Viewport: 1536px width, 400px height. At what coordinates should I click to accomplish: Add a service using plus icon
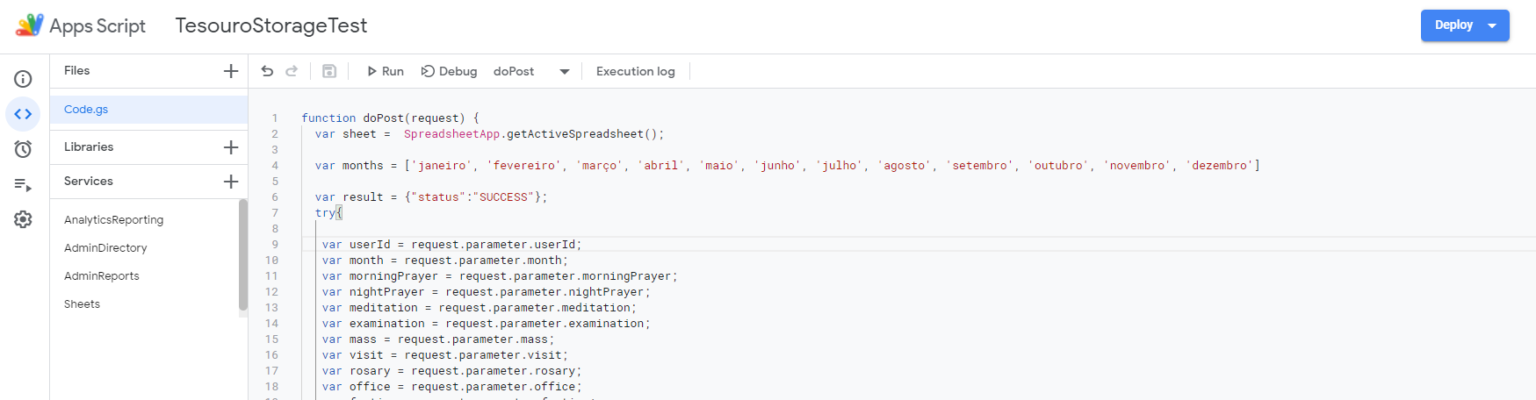click(231, 181)
